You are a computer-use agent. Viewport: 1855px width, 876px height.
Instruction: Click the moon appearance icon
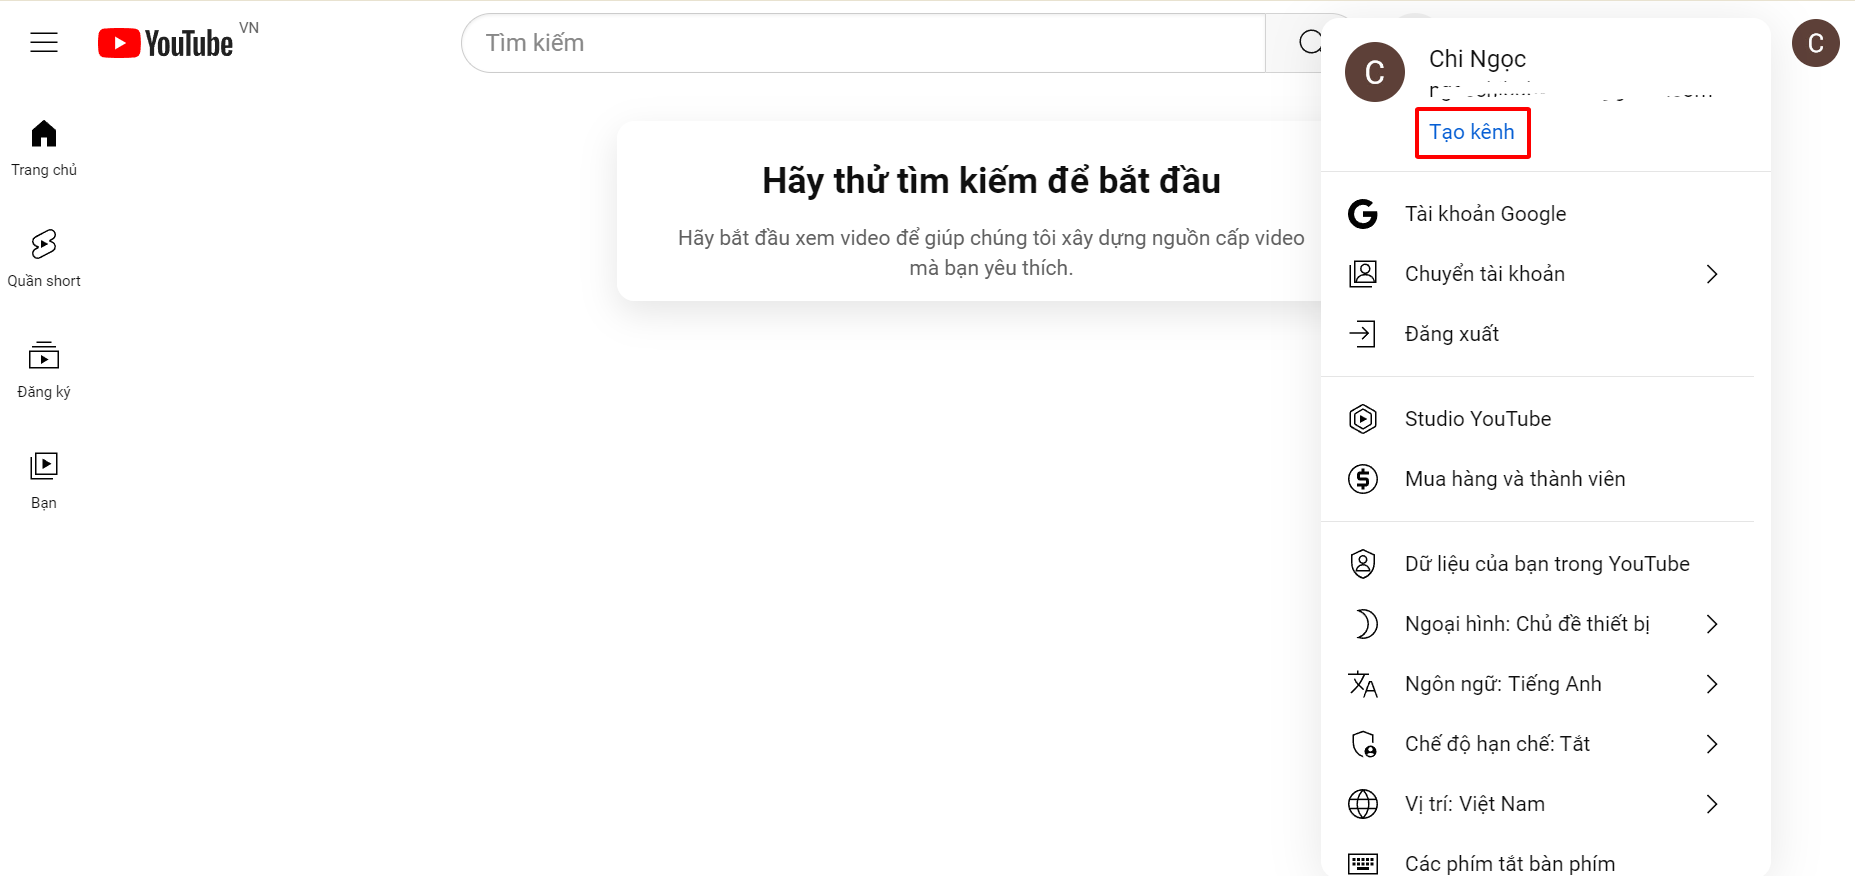coord(1365,624)
